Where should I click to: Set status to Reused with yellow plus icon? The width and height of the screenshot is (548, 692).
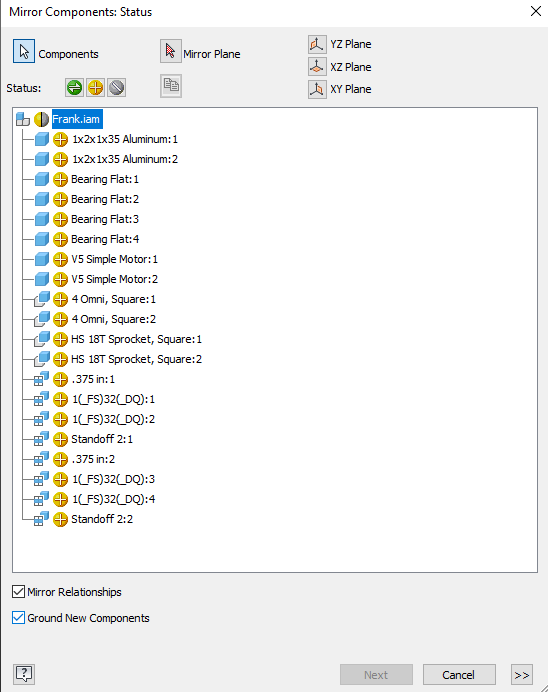pyautogui.click(x=95, y=87)
